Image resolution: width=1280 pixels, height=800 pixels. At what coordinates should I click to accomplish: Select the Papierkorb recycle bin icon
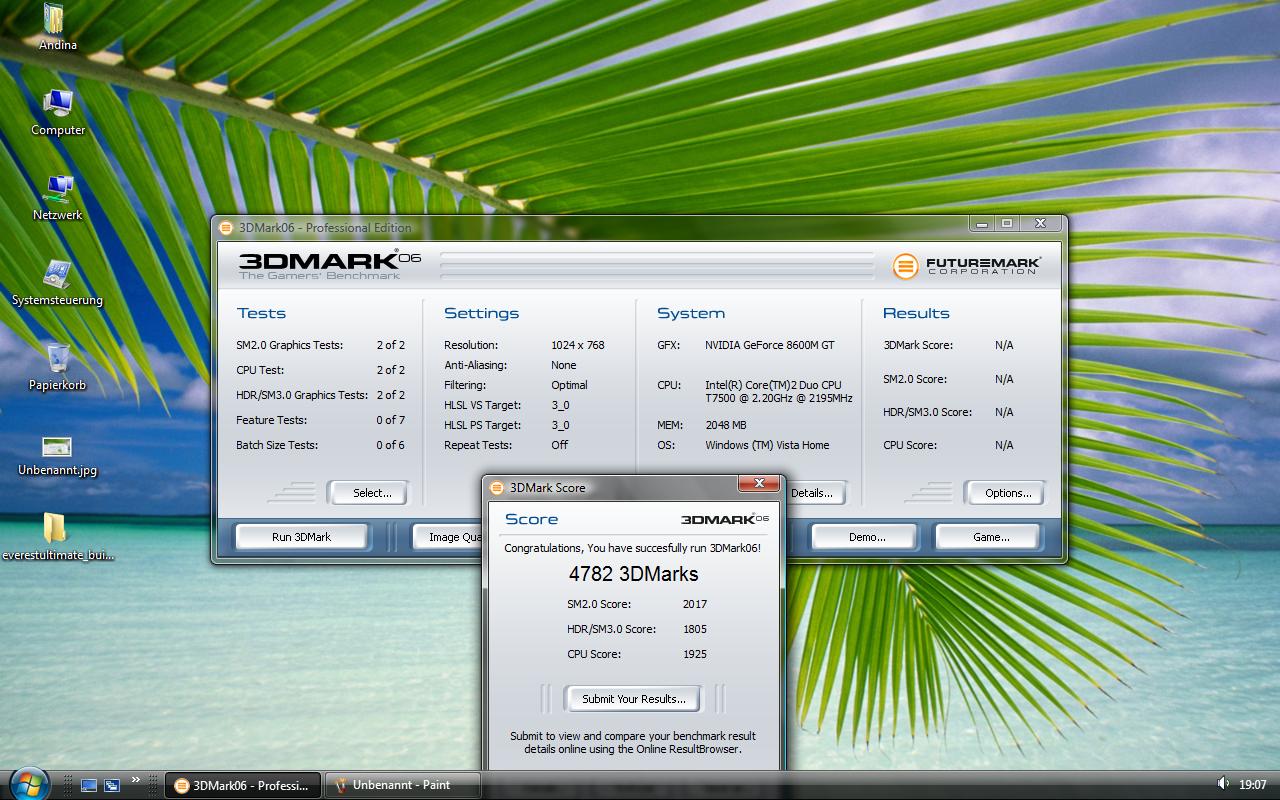coord(57,367)
